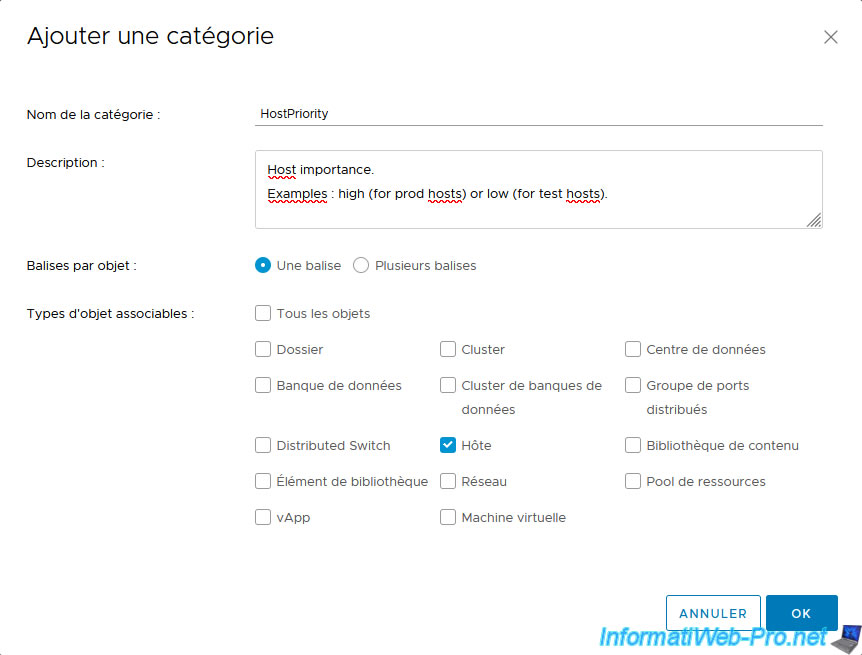The image size is (862, 655).
Task: Check Bibliothèque de contenu box
Action: 633,446
